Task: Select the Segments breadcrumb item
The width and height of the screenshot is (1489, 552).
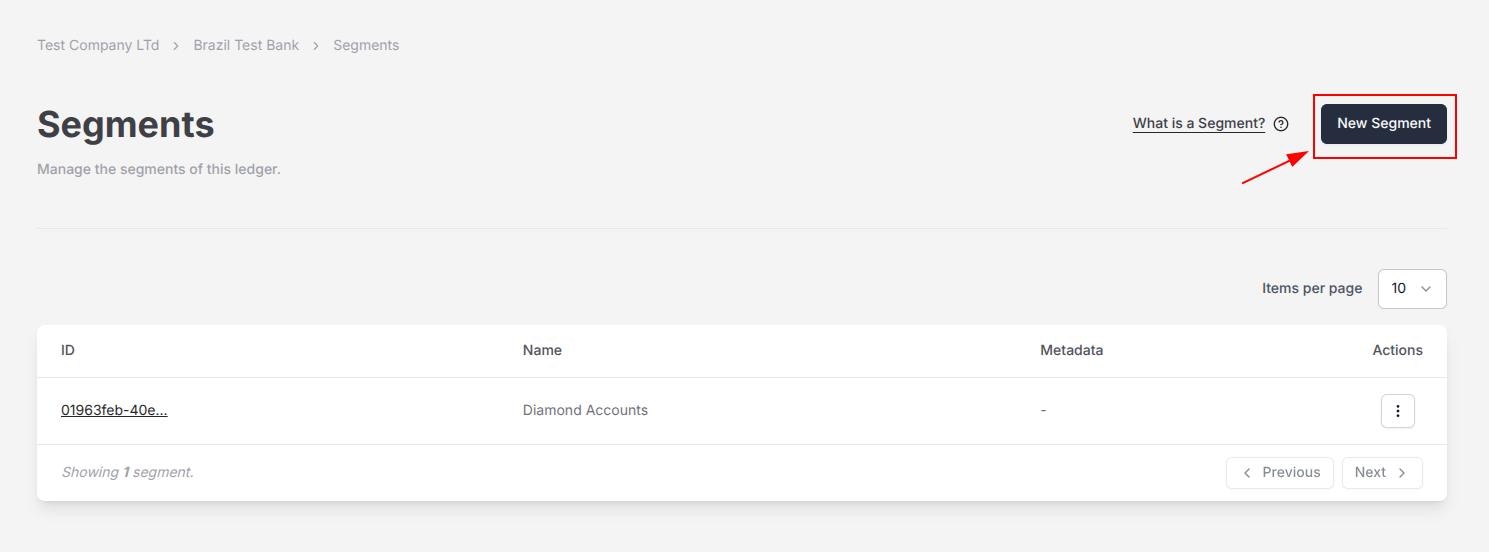Action: 366,46
